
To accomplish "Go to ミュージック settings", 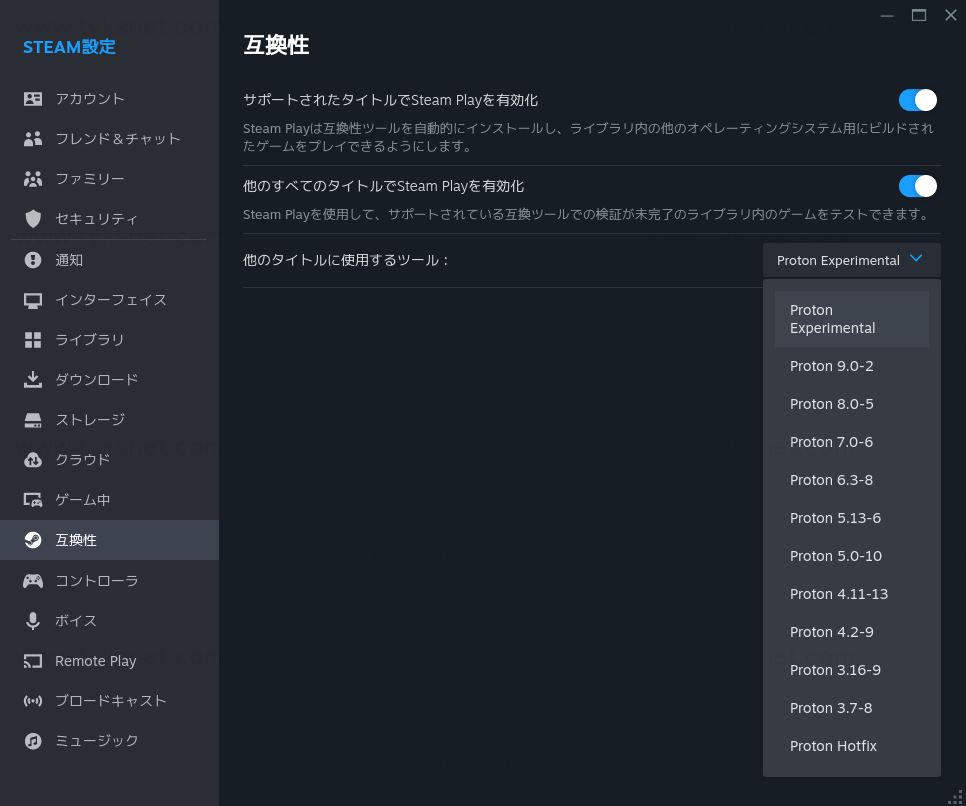I will (x=109, y=741).
